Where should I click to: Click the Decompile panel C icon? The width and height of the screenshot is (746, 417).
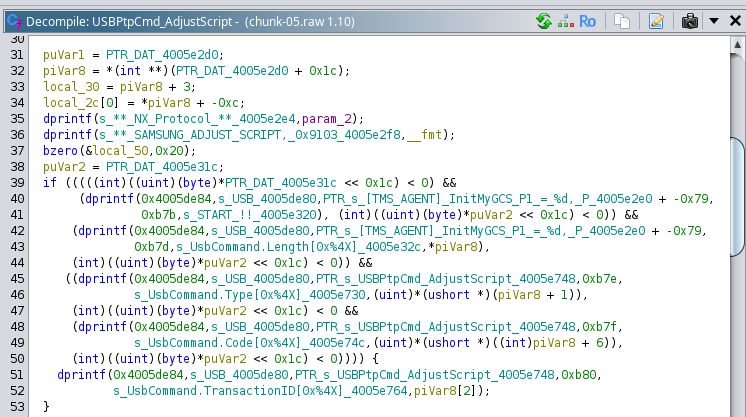(x=14, y=21)
